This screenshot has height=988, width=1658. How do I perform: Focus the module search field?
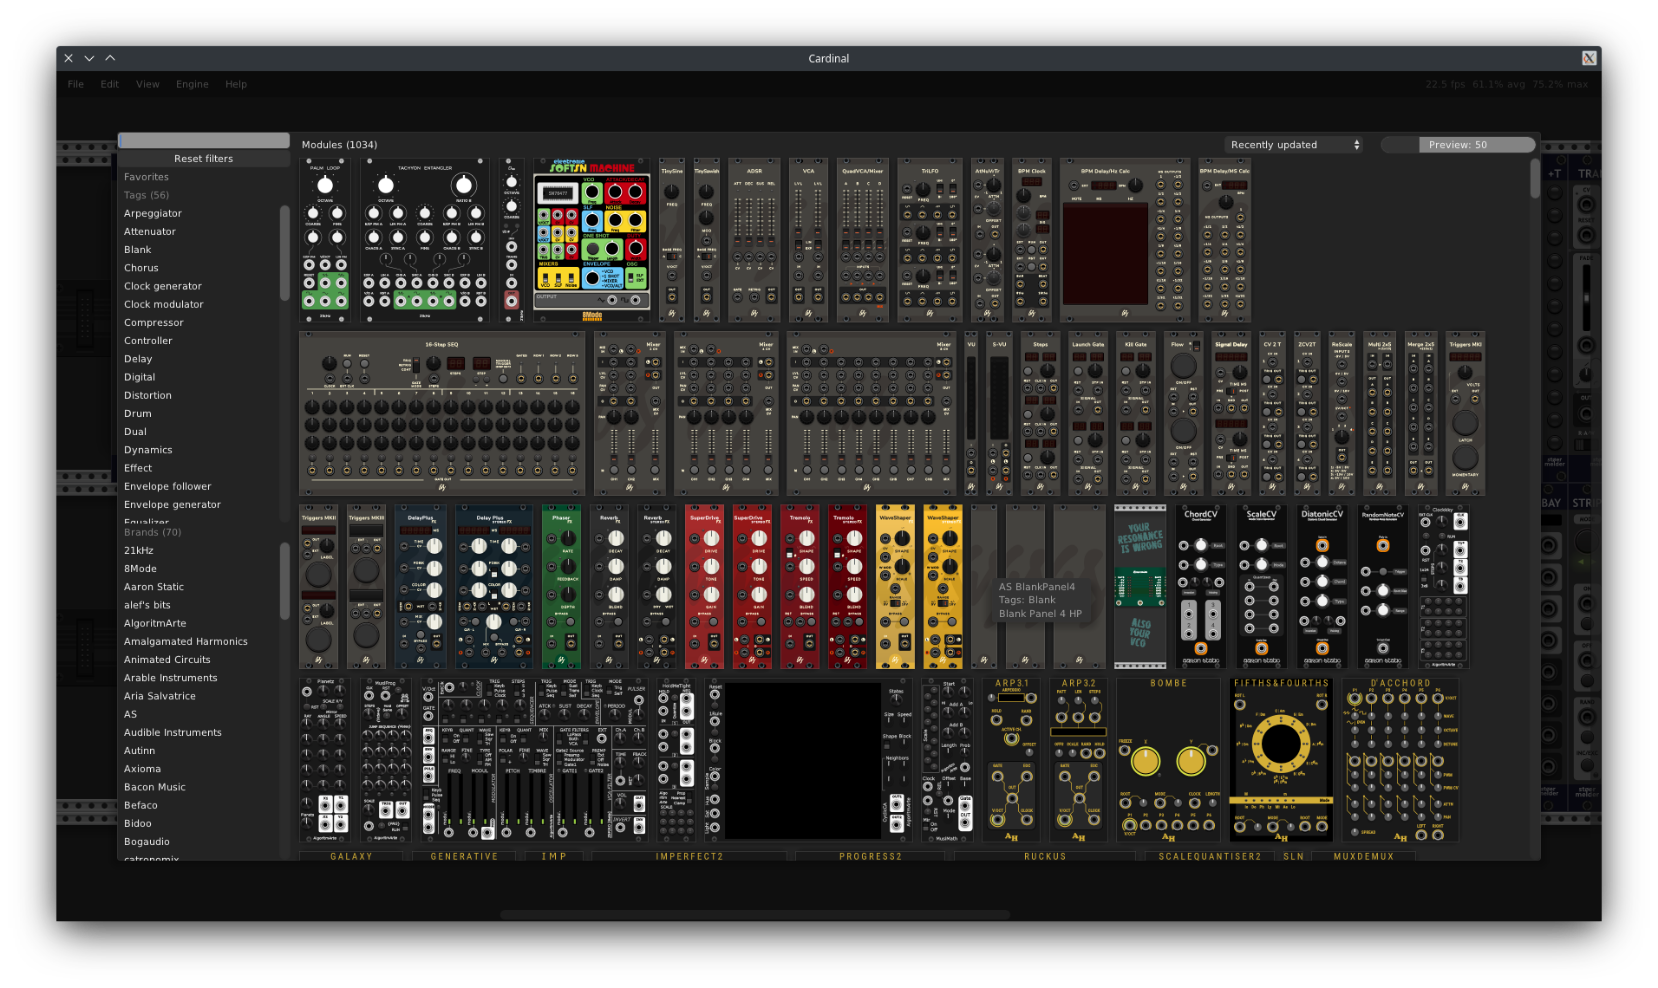point(203,141)
